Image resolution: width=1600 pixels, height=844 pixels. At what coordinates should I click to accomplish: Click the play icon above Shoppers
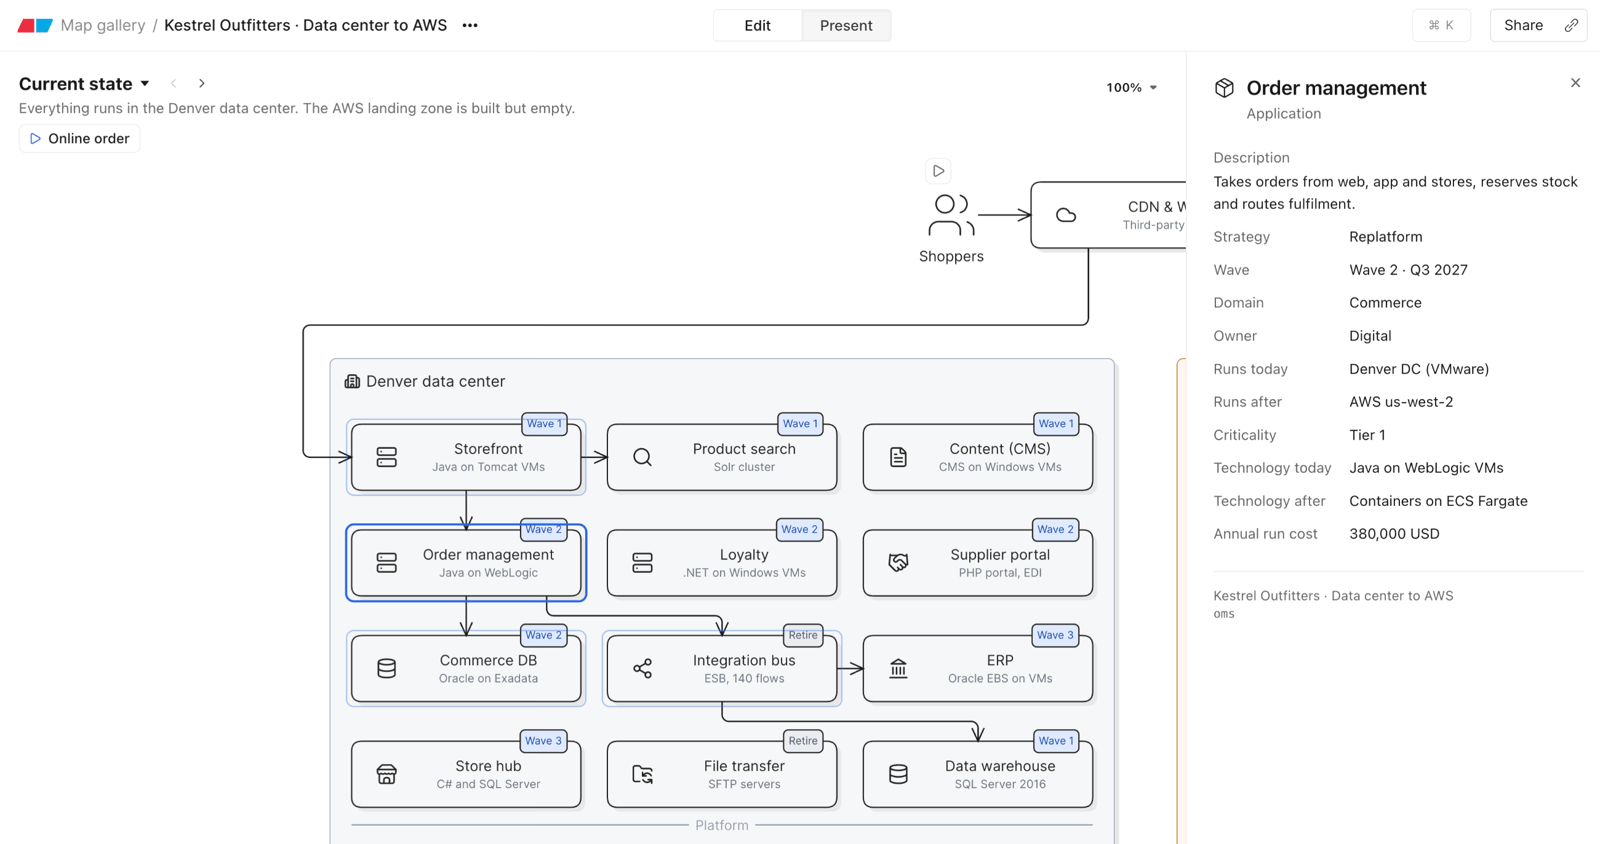click(938, 171)
